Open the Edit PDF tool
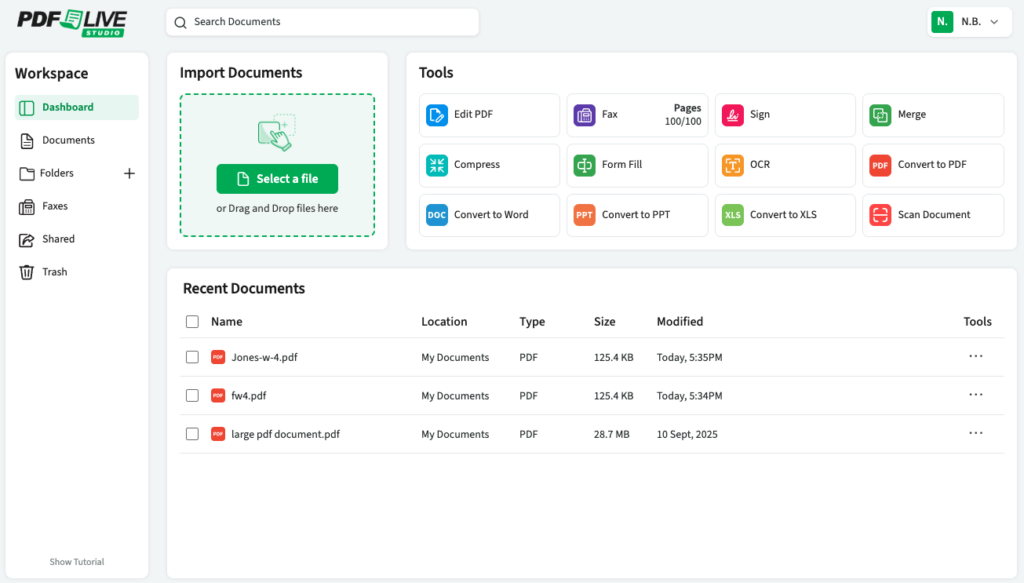This screenshot has height=583, width=1024. click(x=489, y=115)
